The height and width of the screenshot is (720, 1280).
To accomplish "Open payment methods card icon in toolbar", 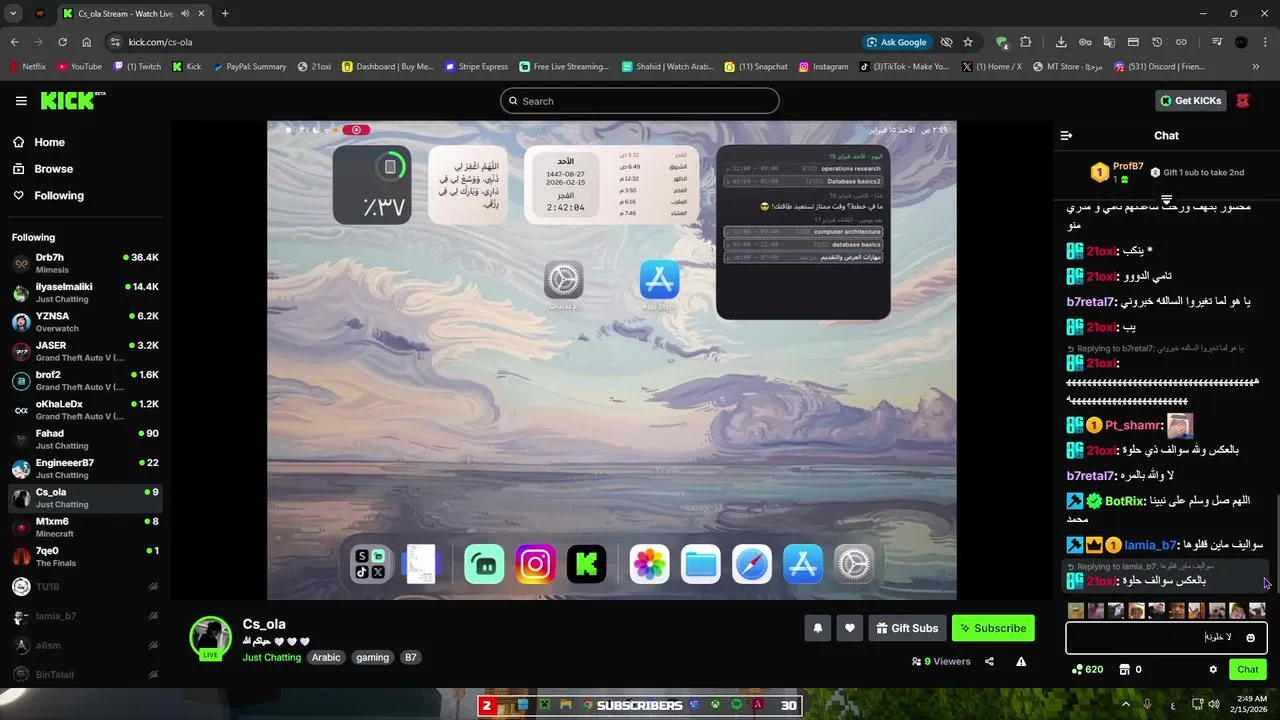I will coord(1133,42).
